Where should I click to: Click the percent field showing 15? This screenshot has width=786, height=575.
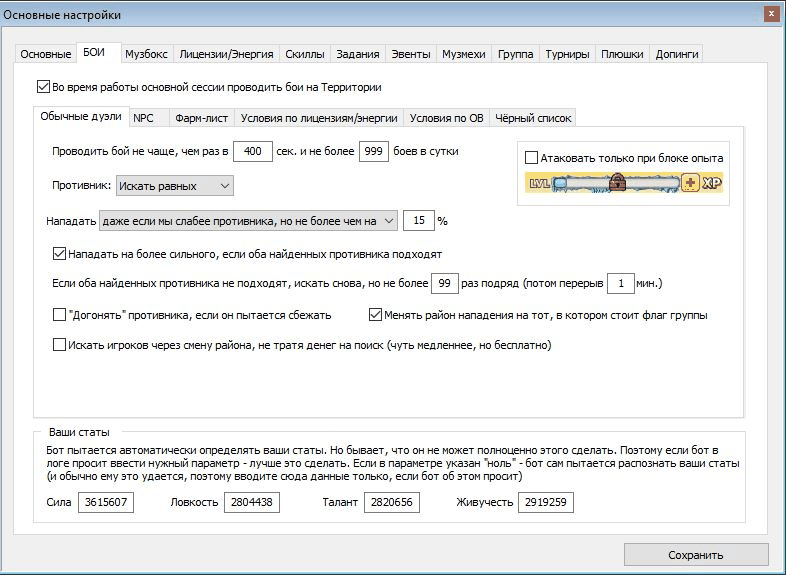coord(419,221)
